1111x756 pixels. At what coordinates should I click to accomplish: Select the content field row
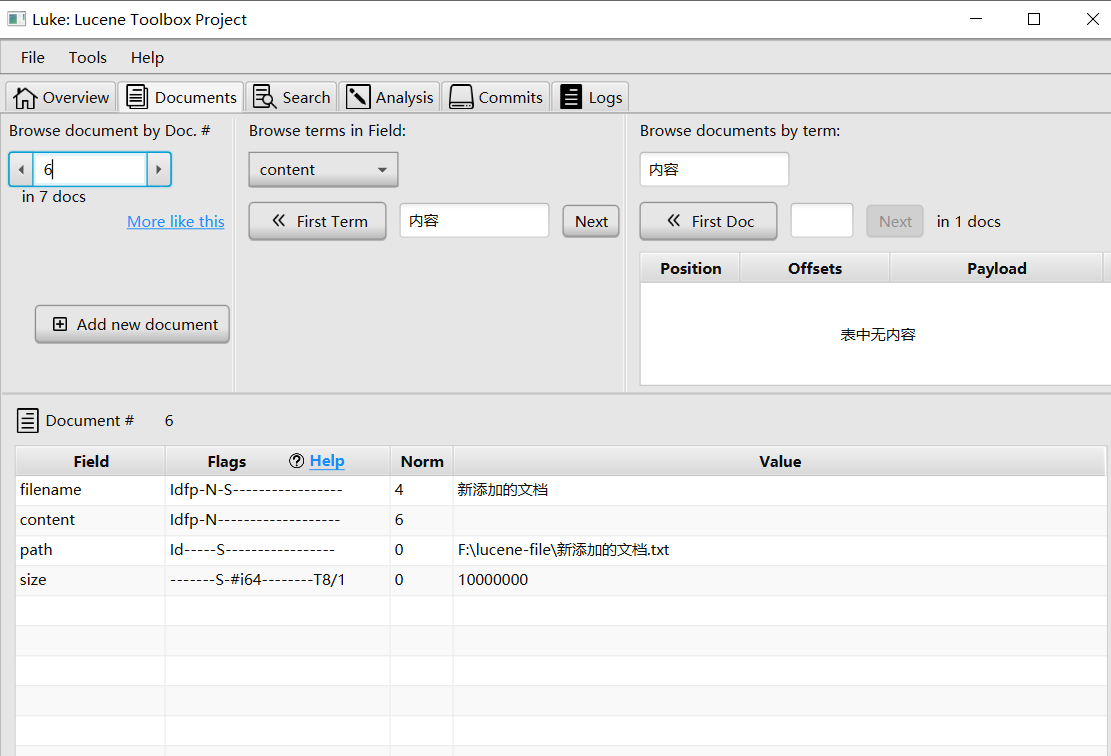pos(560,519)
